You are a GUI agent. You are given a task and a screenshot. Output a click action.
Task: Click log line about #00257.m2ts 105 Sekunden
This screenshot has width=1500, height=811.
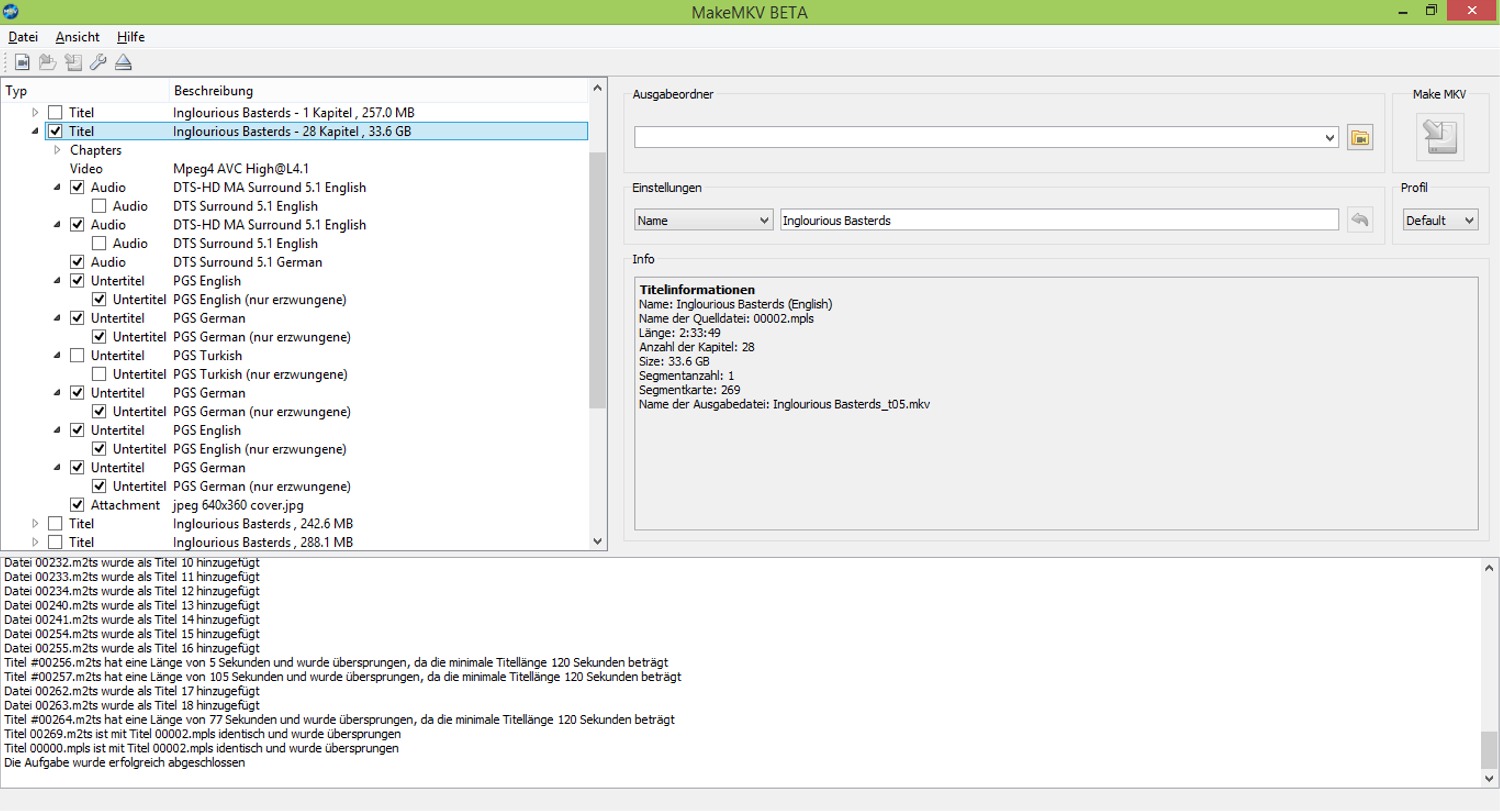coord(343,676)
